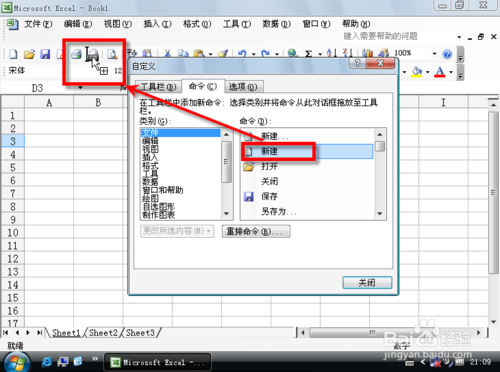The width and height of the screenshot is (500, 372).
Task: Open the 编辑(E) menu
Action: click(x=78, y=24)
